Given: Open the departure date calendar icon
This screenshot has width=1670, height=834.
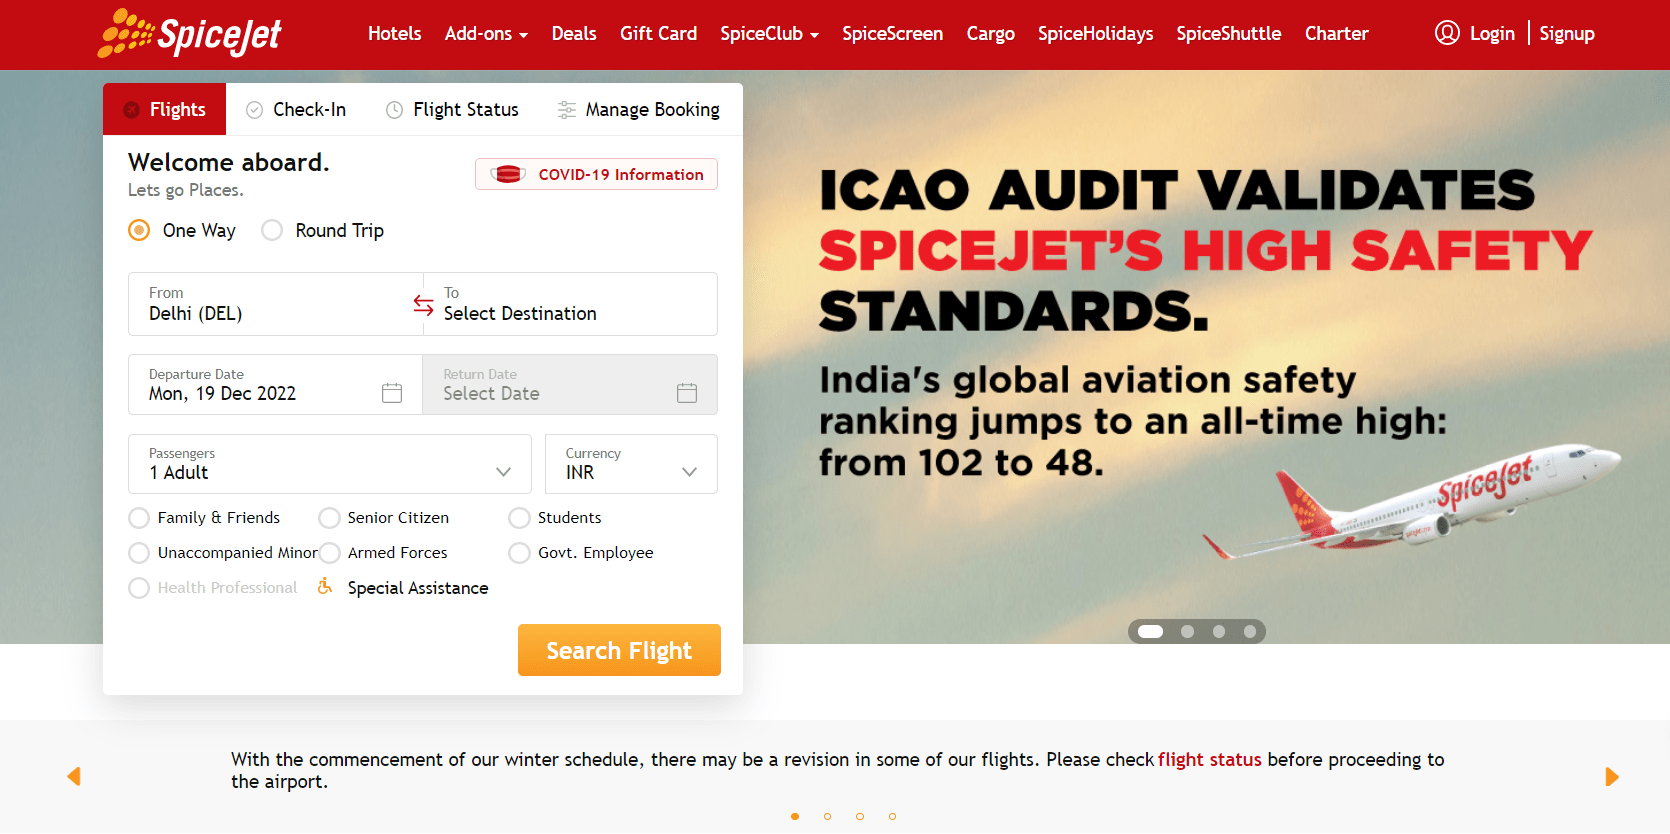Looking at the screenshot, I should (x=392, y=393).
